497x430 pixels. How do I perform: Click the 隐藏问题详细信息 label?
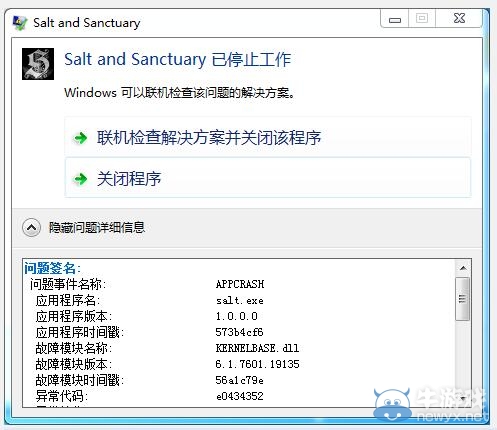click(x=97, y=228)
